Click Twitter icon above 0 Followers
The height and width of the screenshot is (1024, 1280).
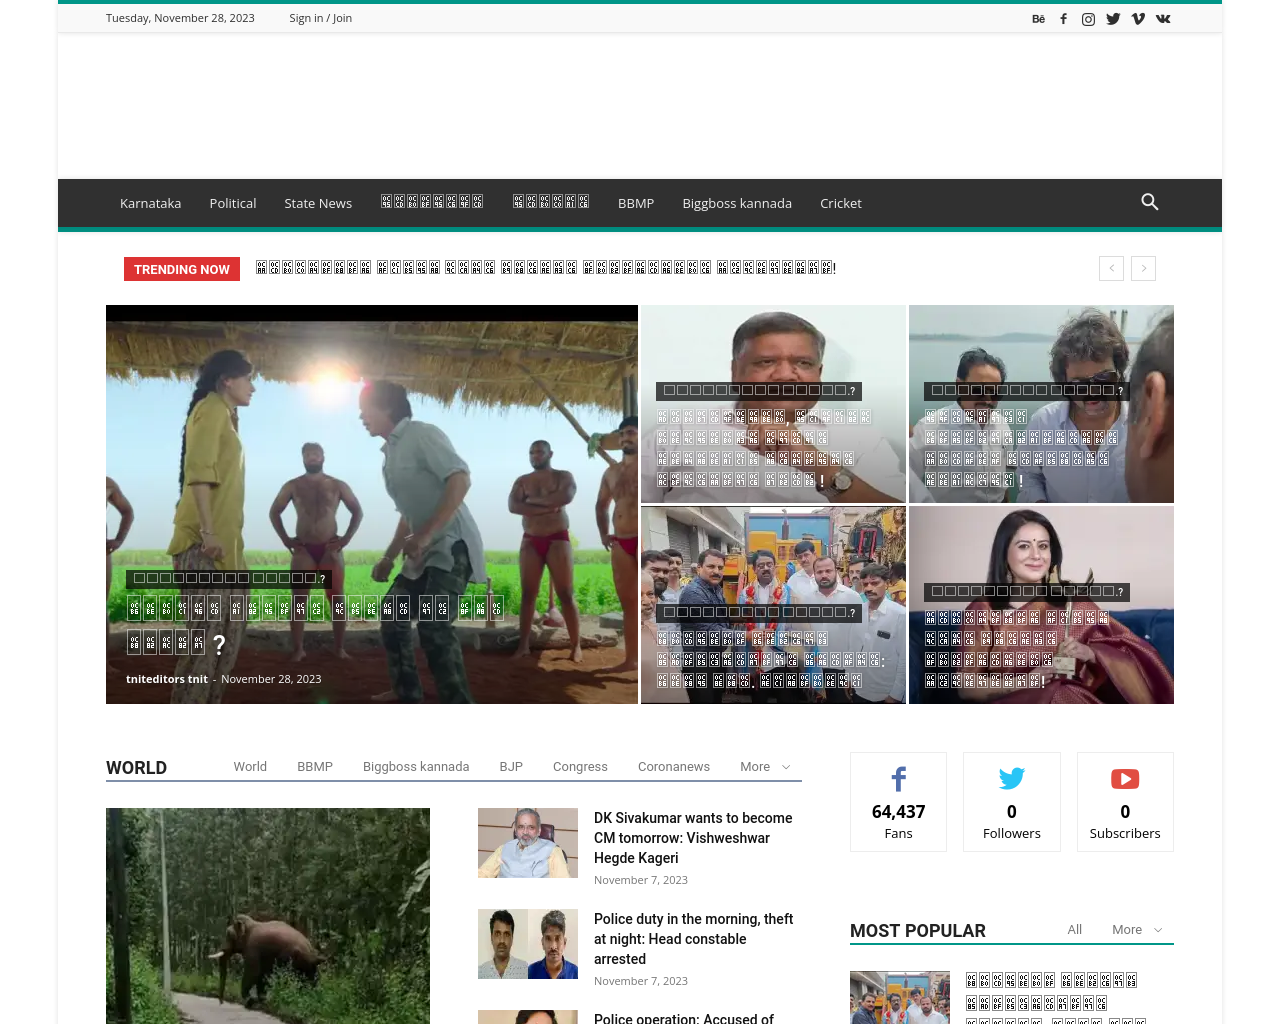pos(1012,779)
